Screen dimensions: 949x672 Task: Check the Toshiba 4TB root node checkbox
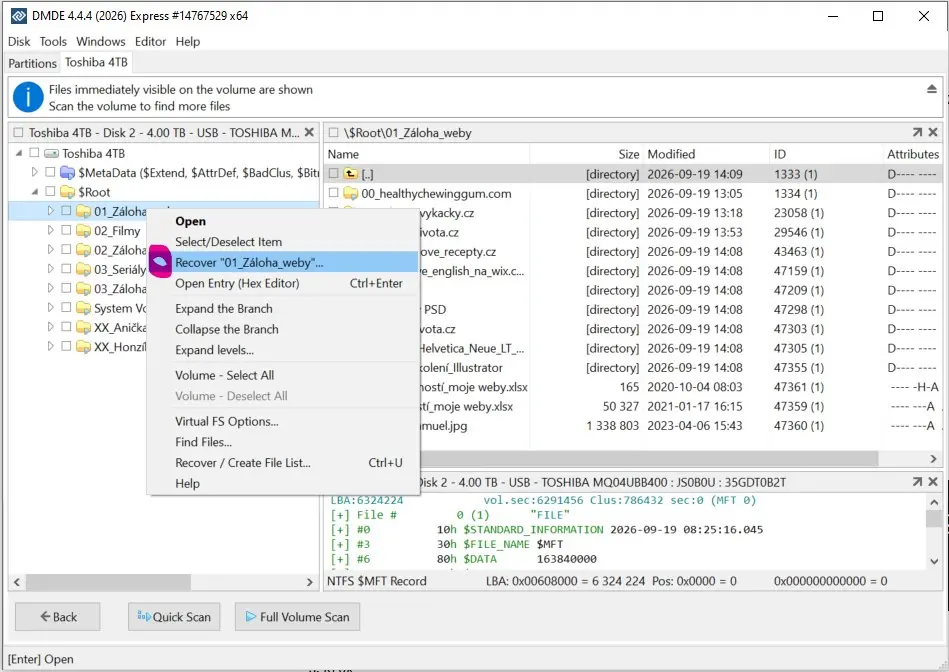click(x=34, y=153)
